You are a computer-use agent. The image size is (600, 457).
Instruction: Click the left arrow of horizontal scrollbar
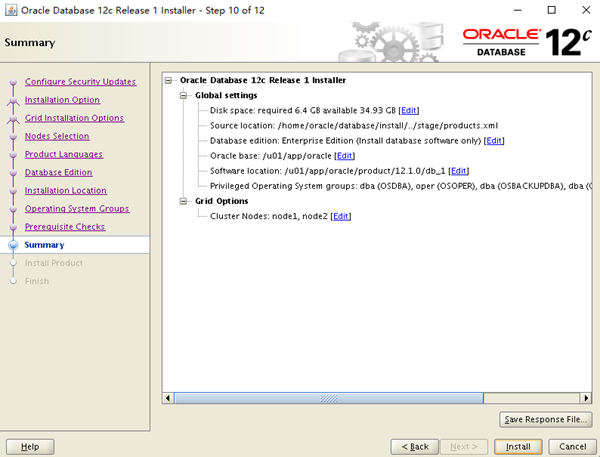[168, 398]
